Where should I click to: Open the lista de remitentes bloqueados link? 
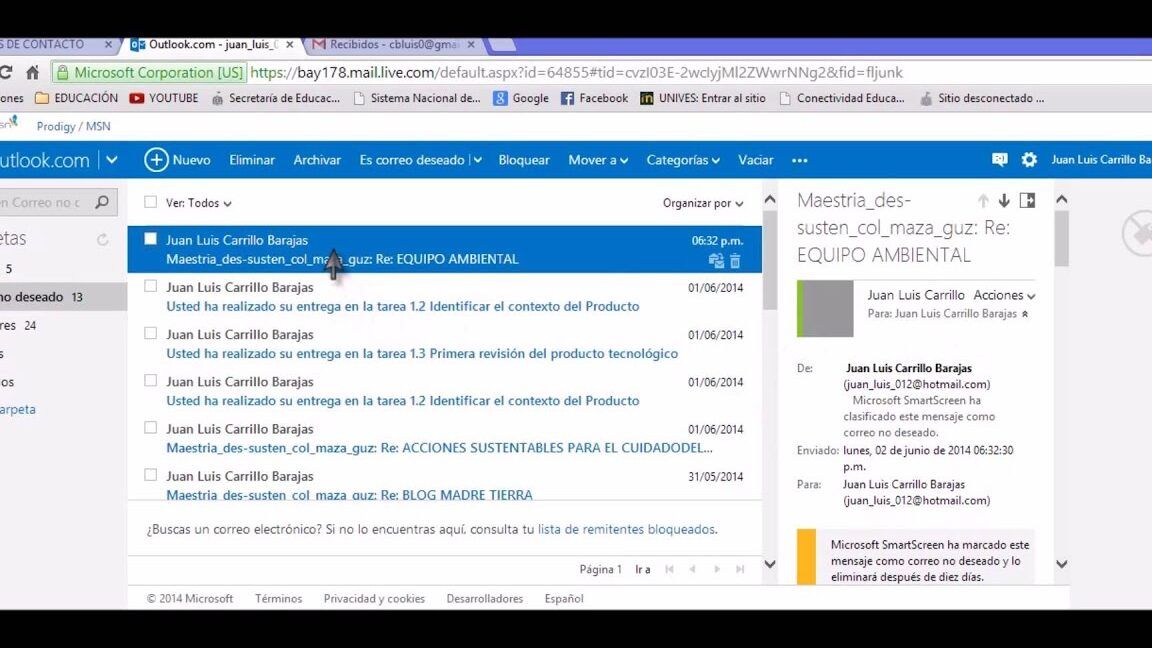tap(626, 529)
